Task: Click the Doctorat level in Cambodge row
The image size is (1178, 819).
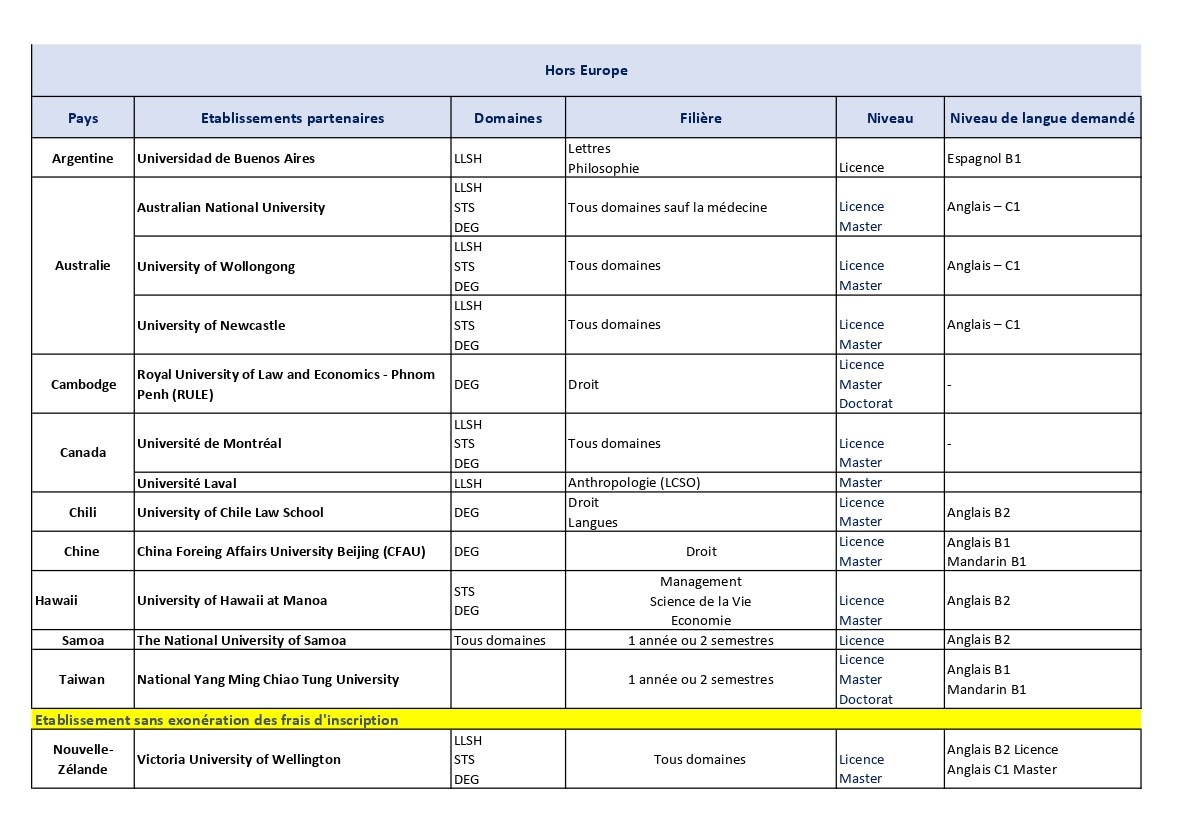Action: [865, 404]
